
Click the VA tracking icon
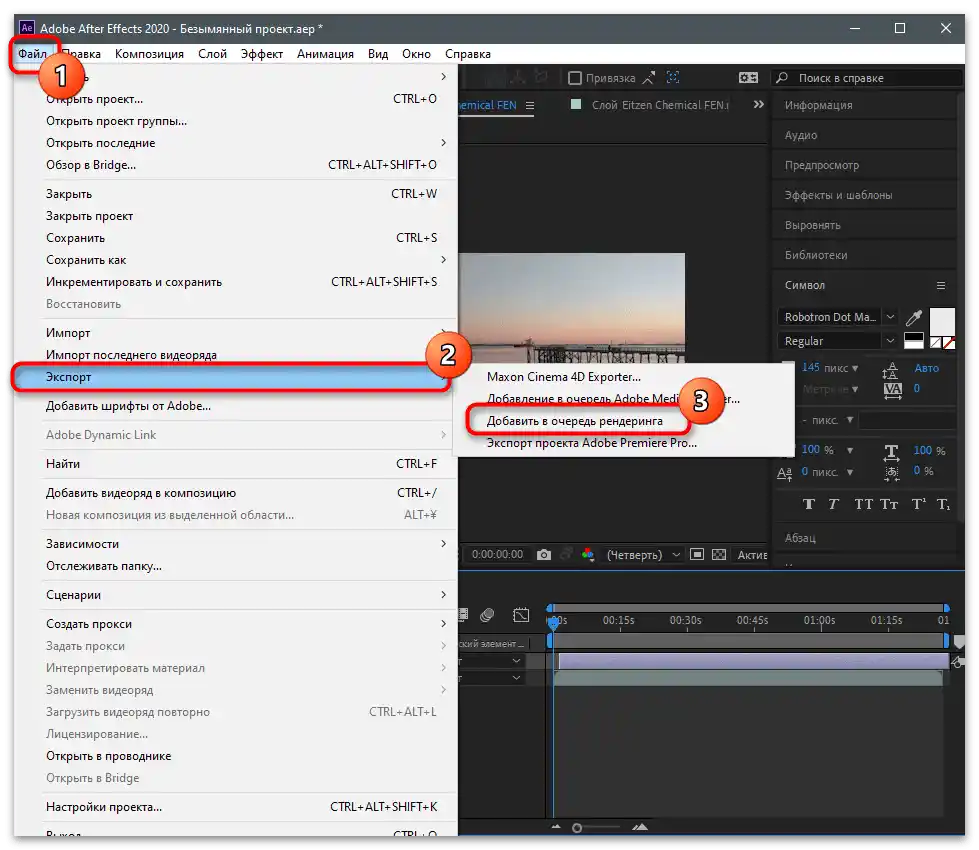pos(892,390)
